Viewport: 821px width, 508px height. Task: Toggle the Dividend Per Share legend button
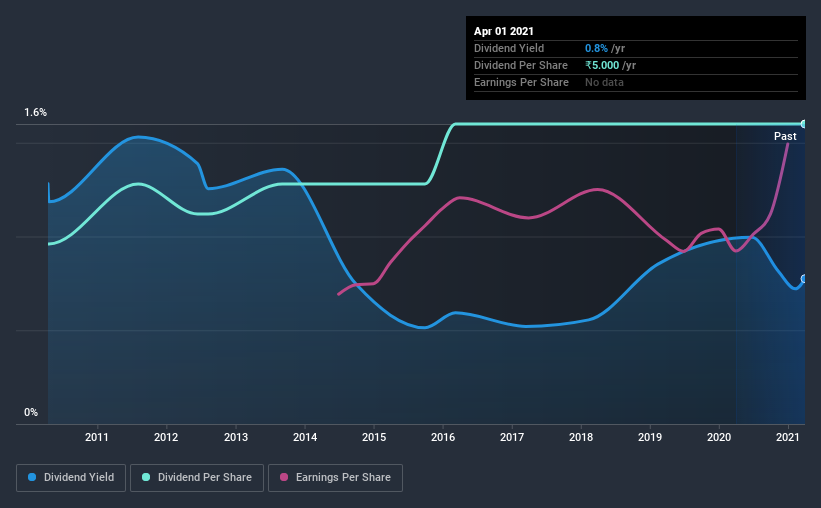click(x=197, y=478)
